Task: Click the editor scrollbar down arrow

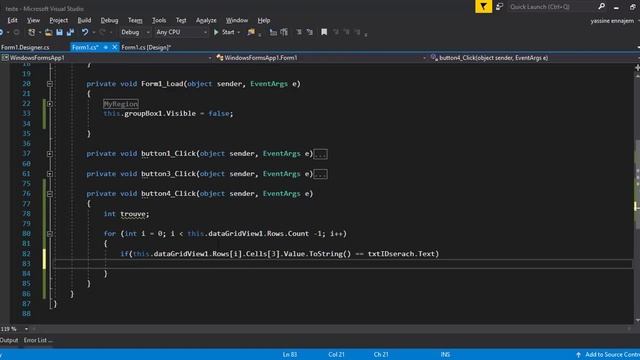Action: point(637,320)
